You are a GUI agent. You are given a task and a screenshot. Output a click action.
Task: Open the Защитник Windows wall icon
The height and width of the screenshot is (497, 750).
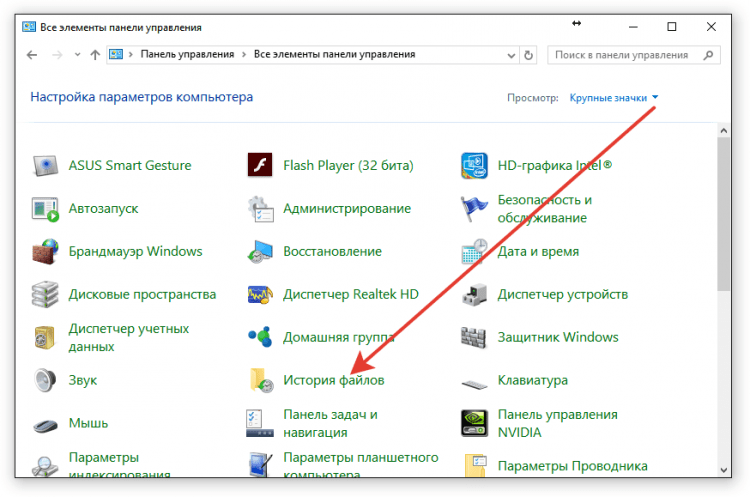tap(473, 338)
